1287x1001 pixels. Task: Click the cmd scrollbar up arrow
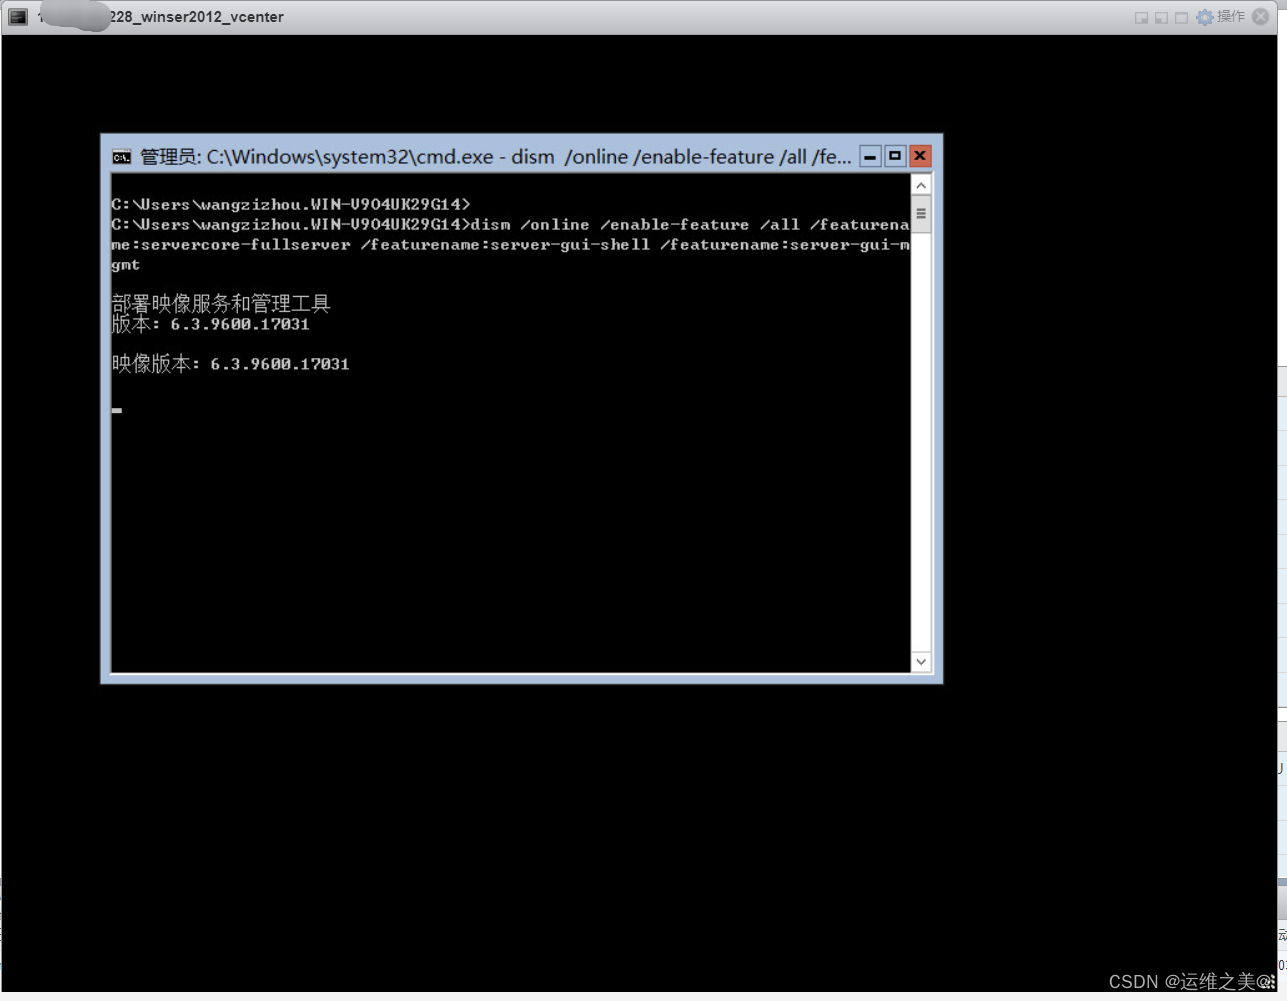(x=921, y=185)
